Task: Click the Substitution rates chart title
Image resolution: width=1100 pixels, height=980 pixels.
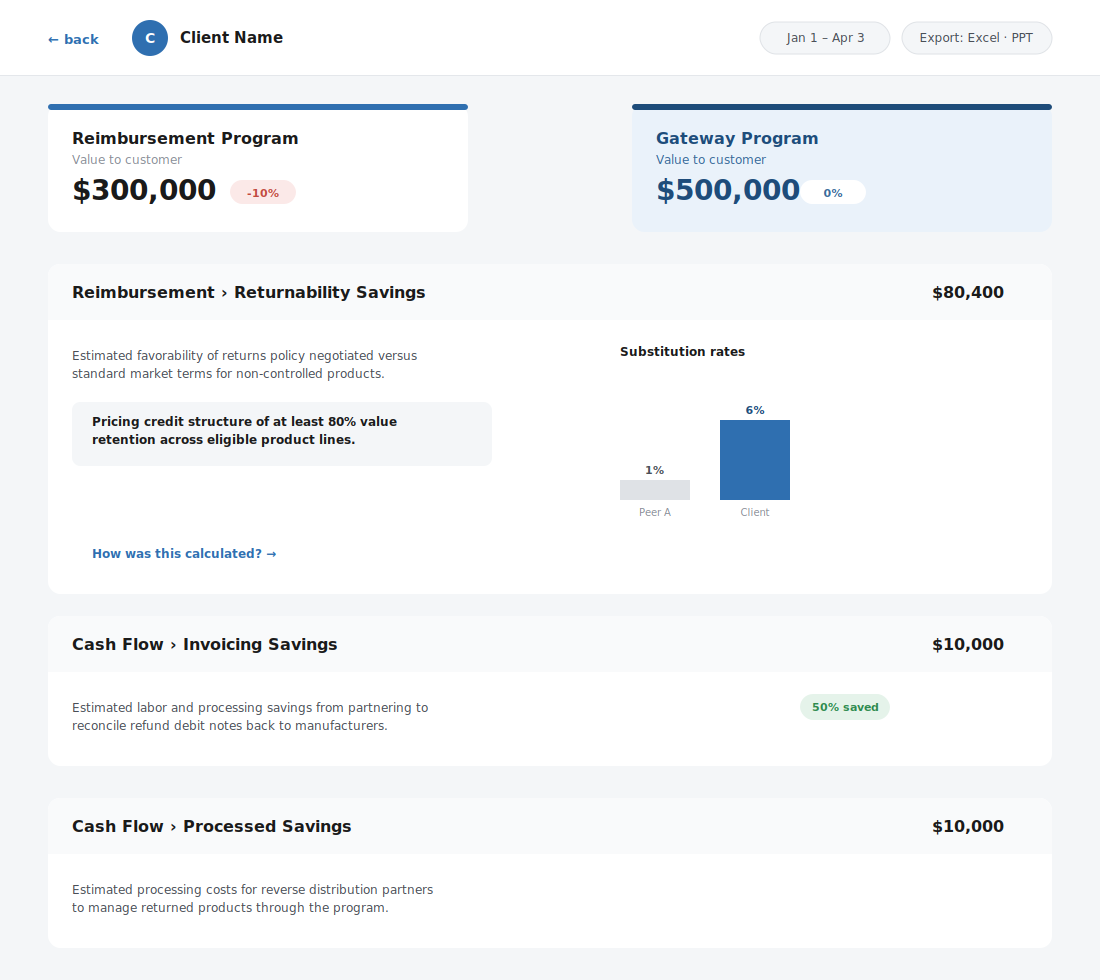Action: [x=683, y=351]
